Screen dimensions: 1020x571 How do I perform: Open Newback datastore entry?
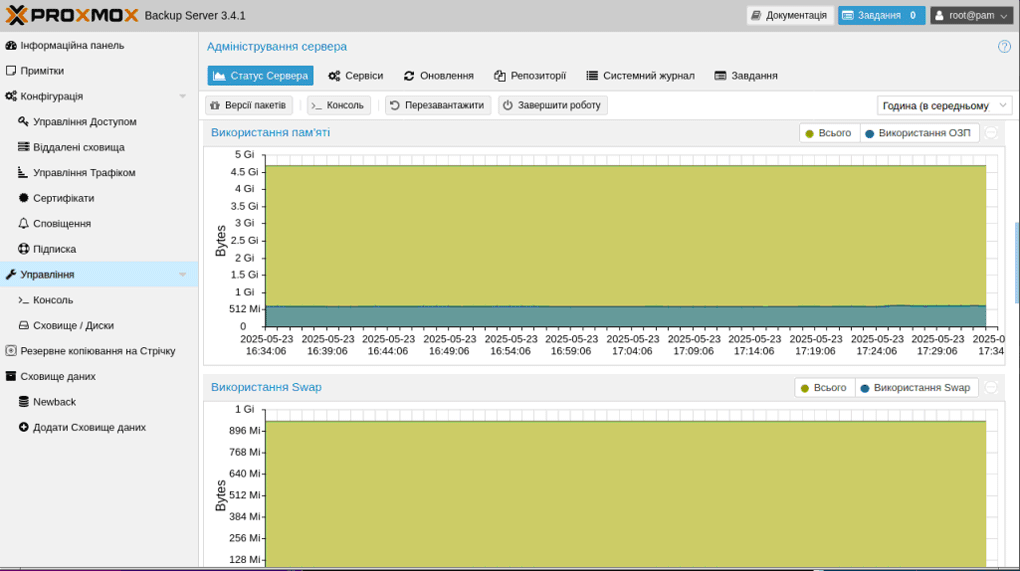[54, 402]
